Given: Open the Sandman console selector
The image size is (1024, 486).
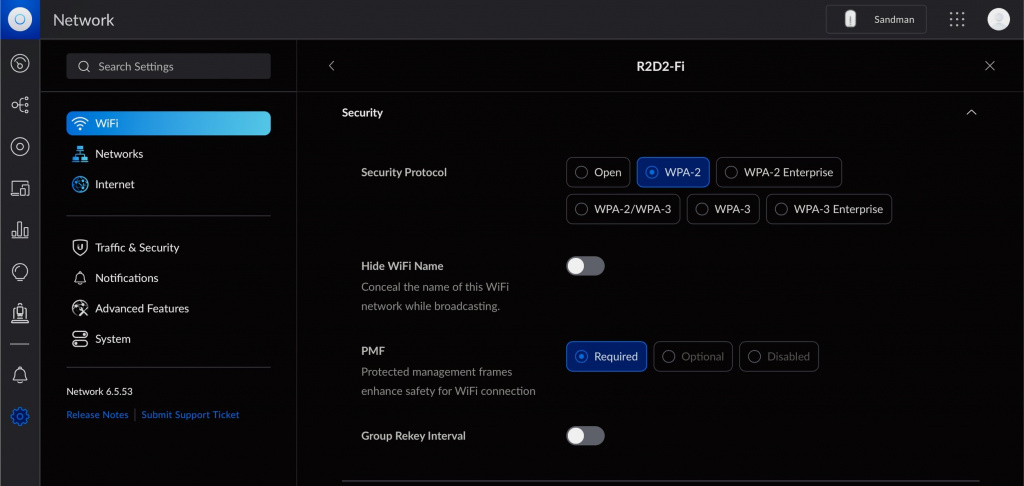Looking at the screenshot, I should pyautogui.click(x=876, y=20).
